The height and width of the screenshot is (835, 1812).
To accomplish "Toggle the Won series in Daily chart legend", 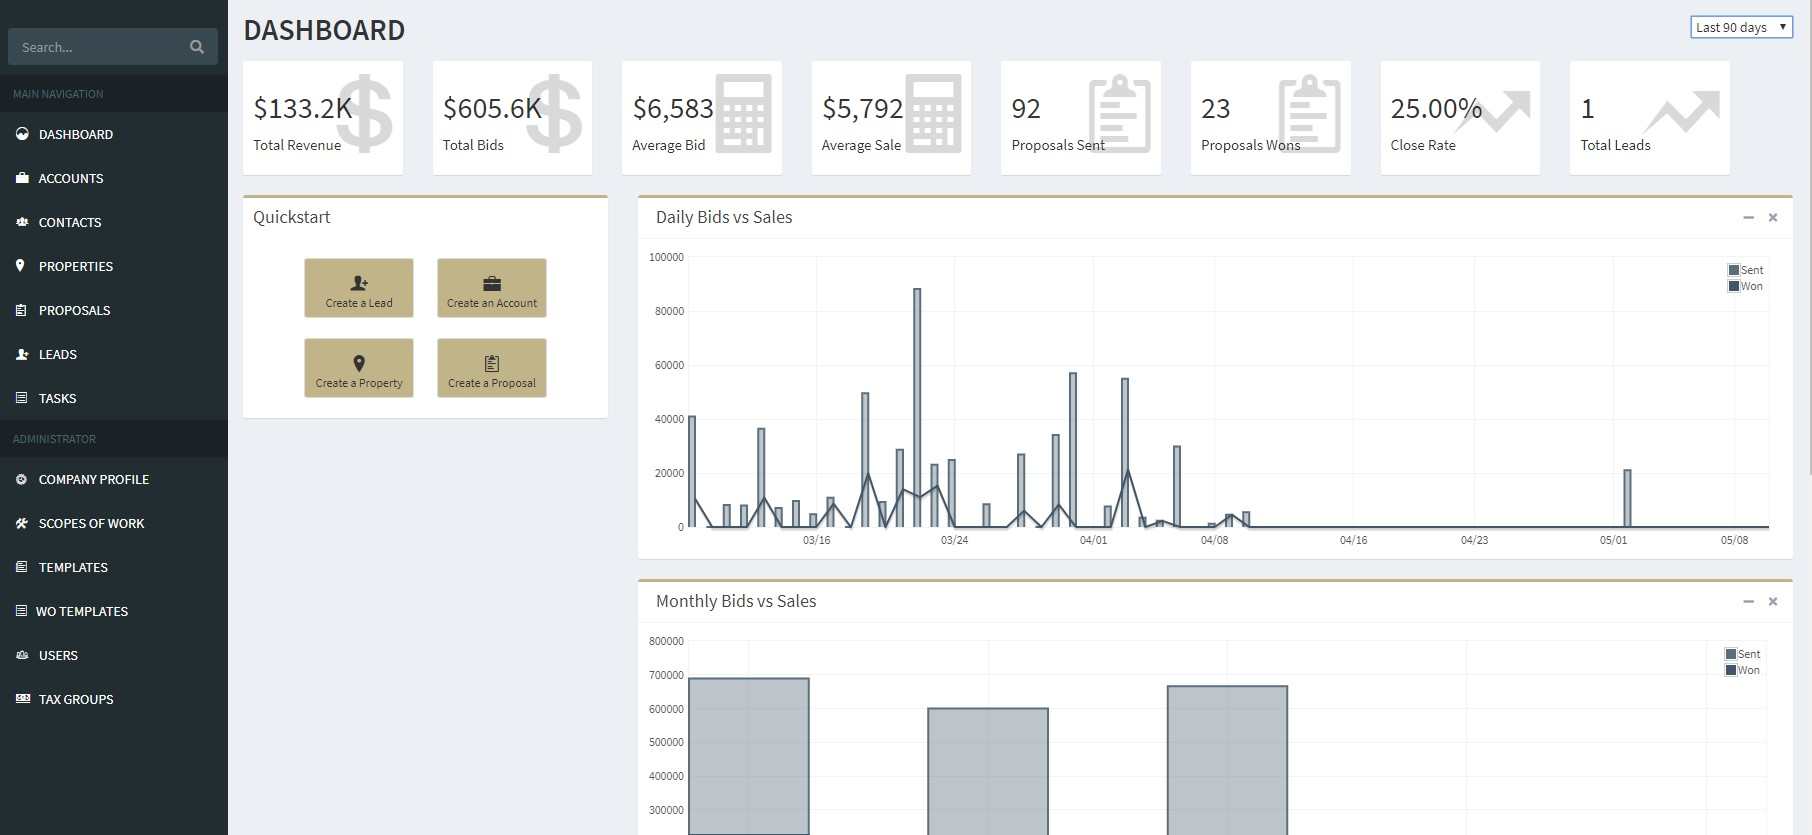I will 1745,286.
